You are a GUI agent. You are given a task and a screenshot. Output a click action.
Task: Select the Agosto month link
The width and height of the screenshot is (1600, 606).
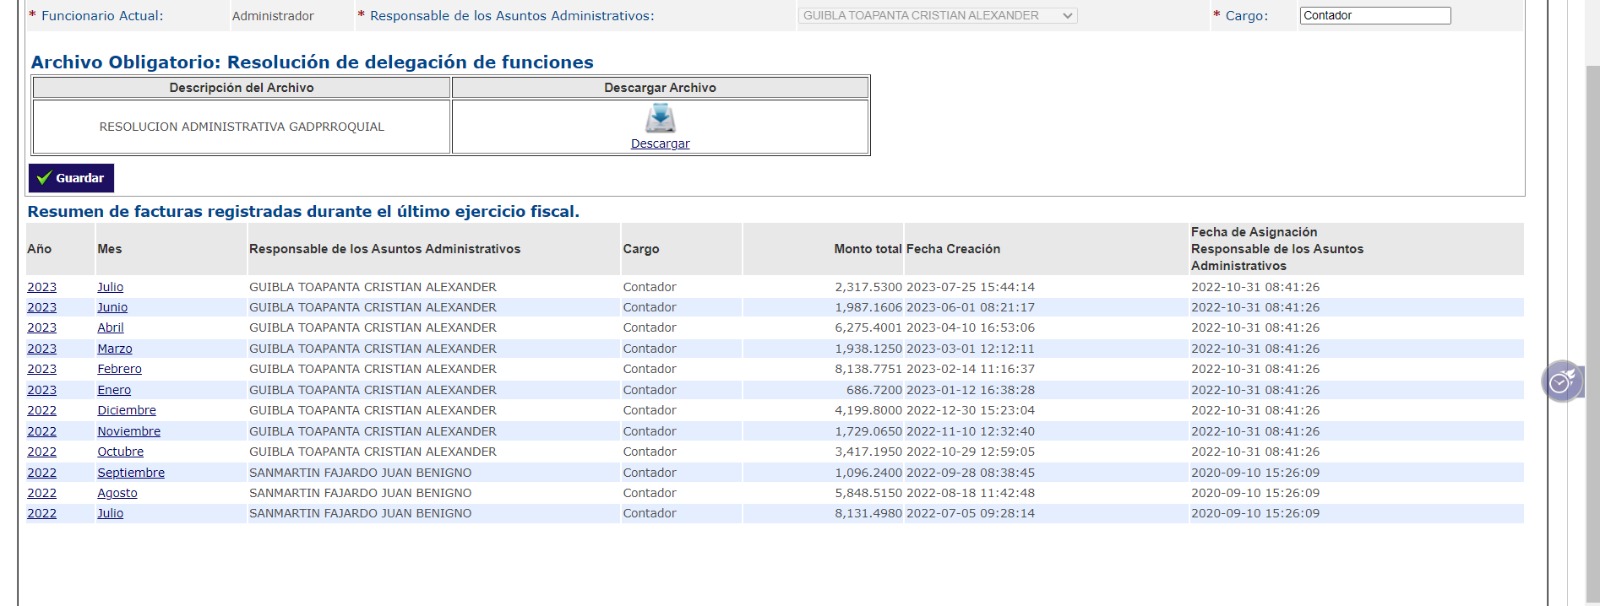pyautogui.click(x=117, y=493)
